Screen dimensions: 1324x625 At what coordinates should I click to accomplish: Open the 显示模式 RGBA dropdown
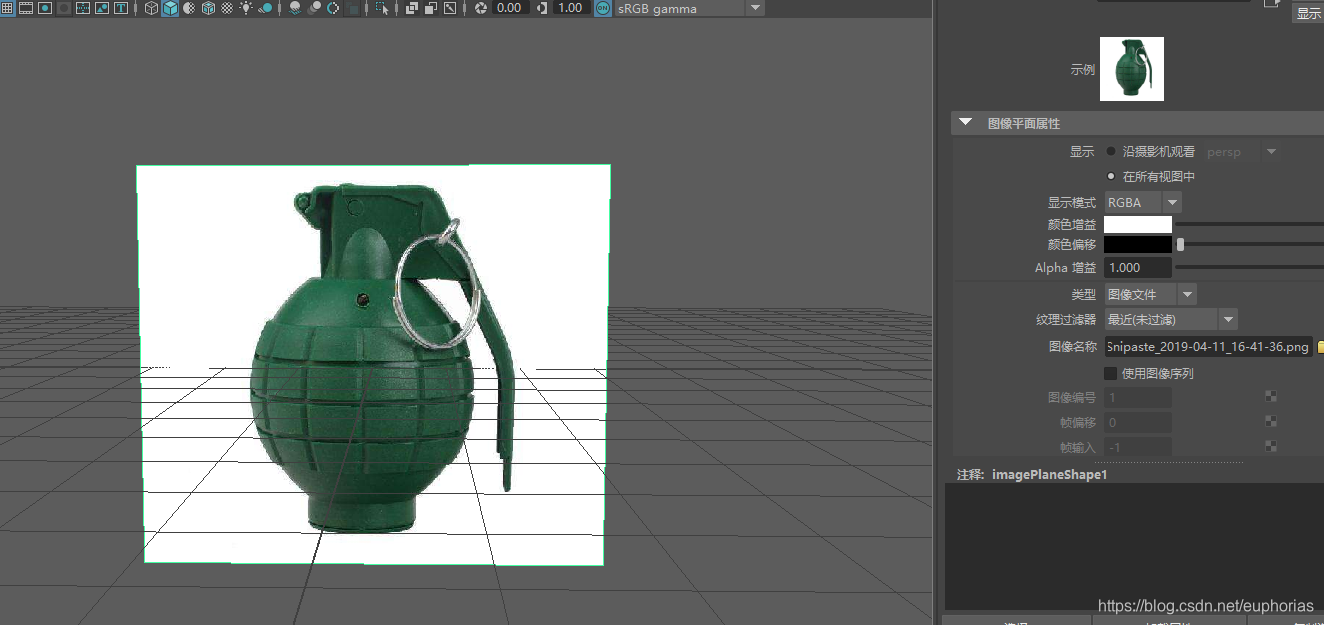(1143, 202)
